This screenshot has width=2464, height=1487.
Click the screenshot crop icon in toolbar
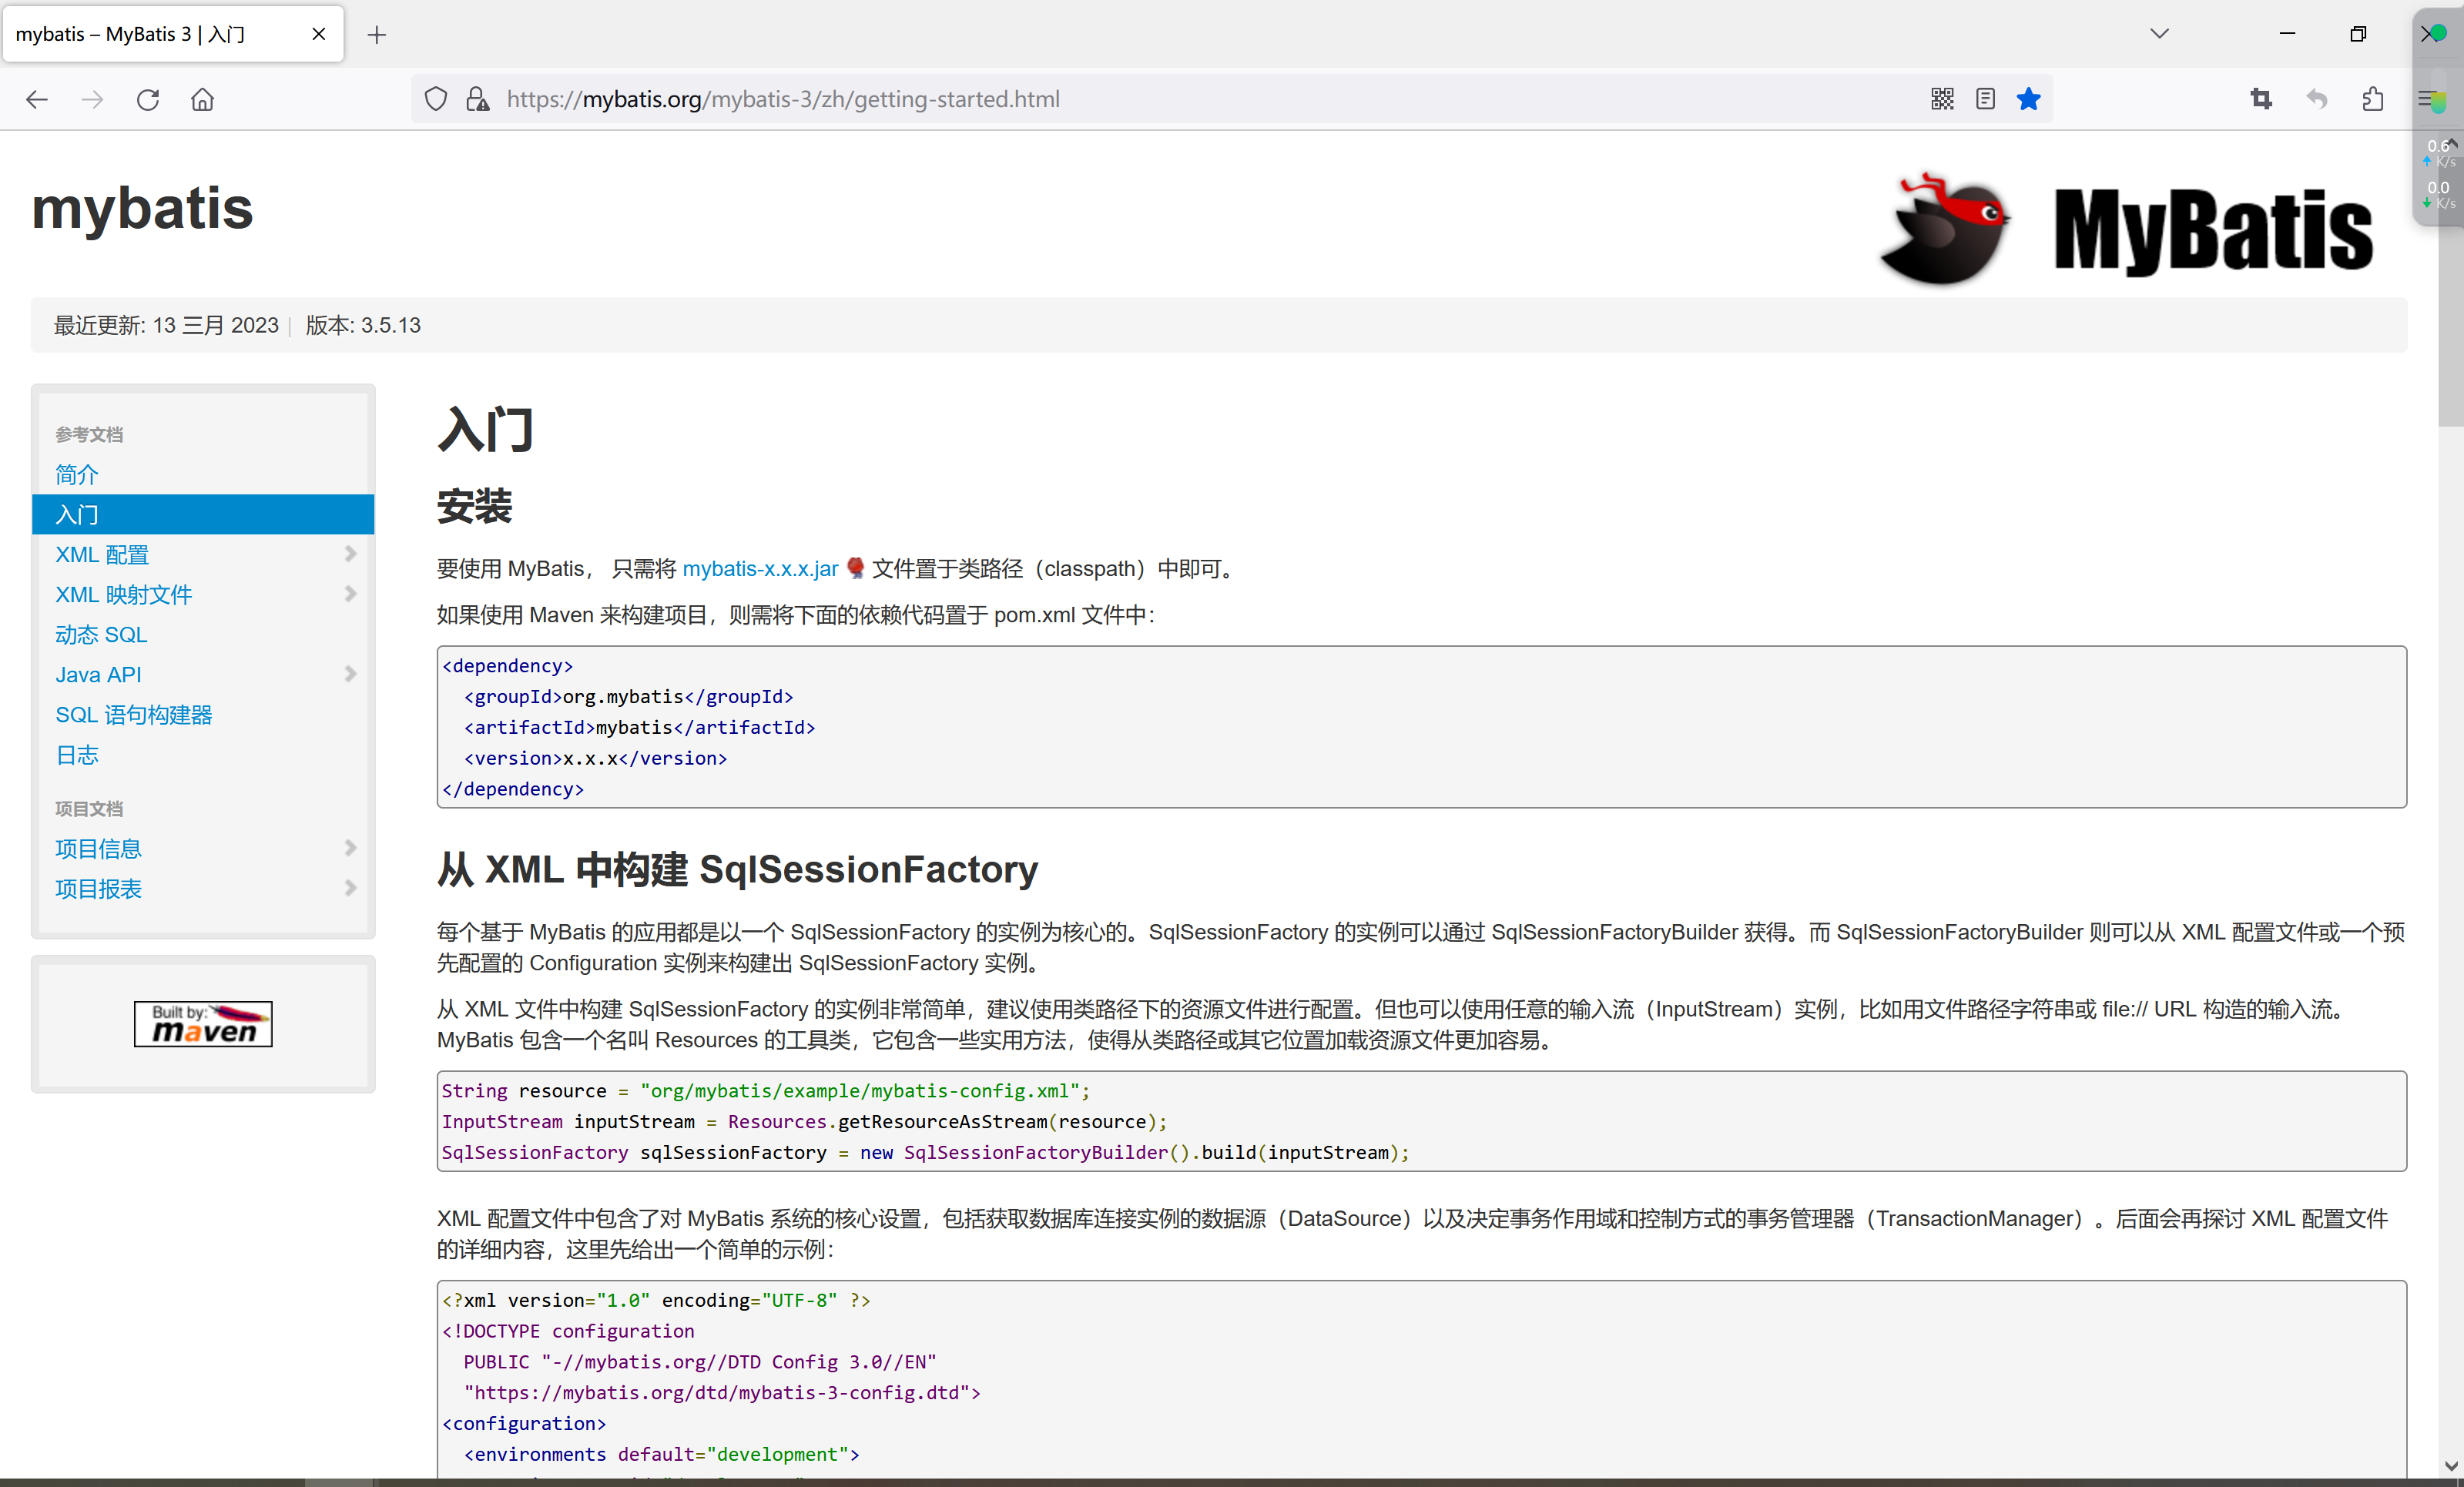(2261, 99)
